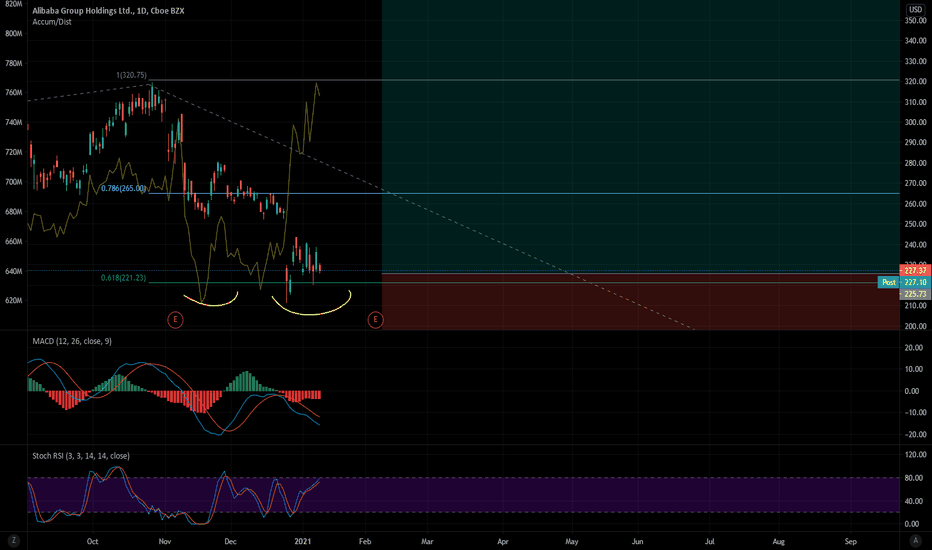Image resolution: width=932 pixels, height=550 pixels.
Task: Select the Accum/Dist indicator label
Action: [52, 22]
